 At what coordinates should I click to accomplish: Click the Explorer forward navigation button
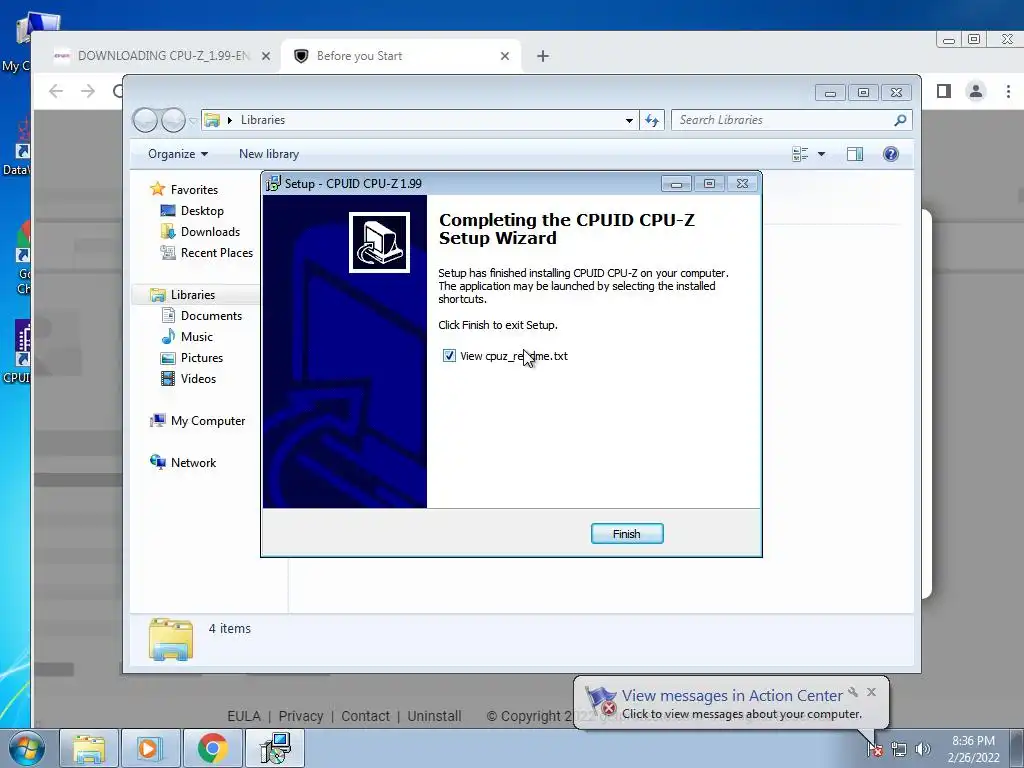(173, 120)
